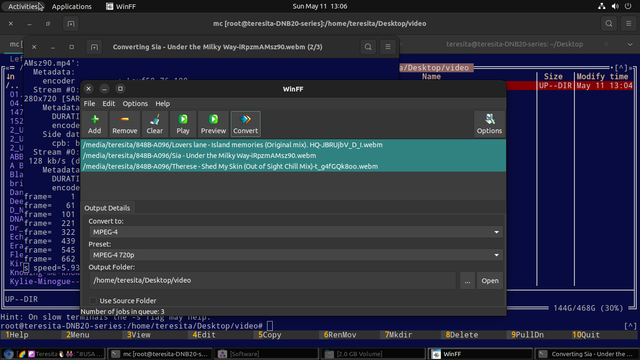
Task: Click the search icon in the mc terminal header
Action: pos(609,24)
